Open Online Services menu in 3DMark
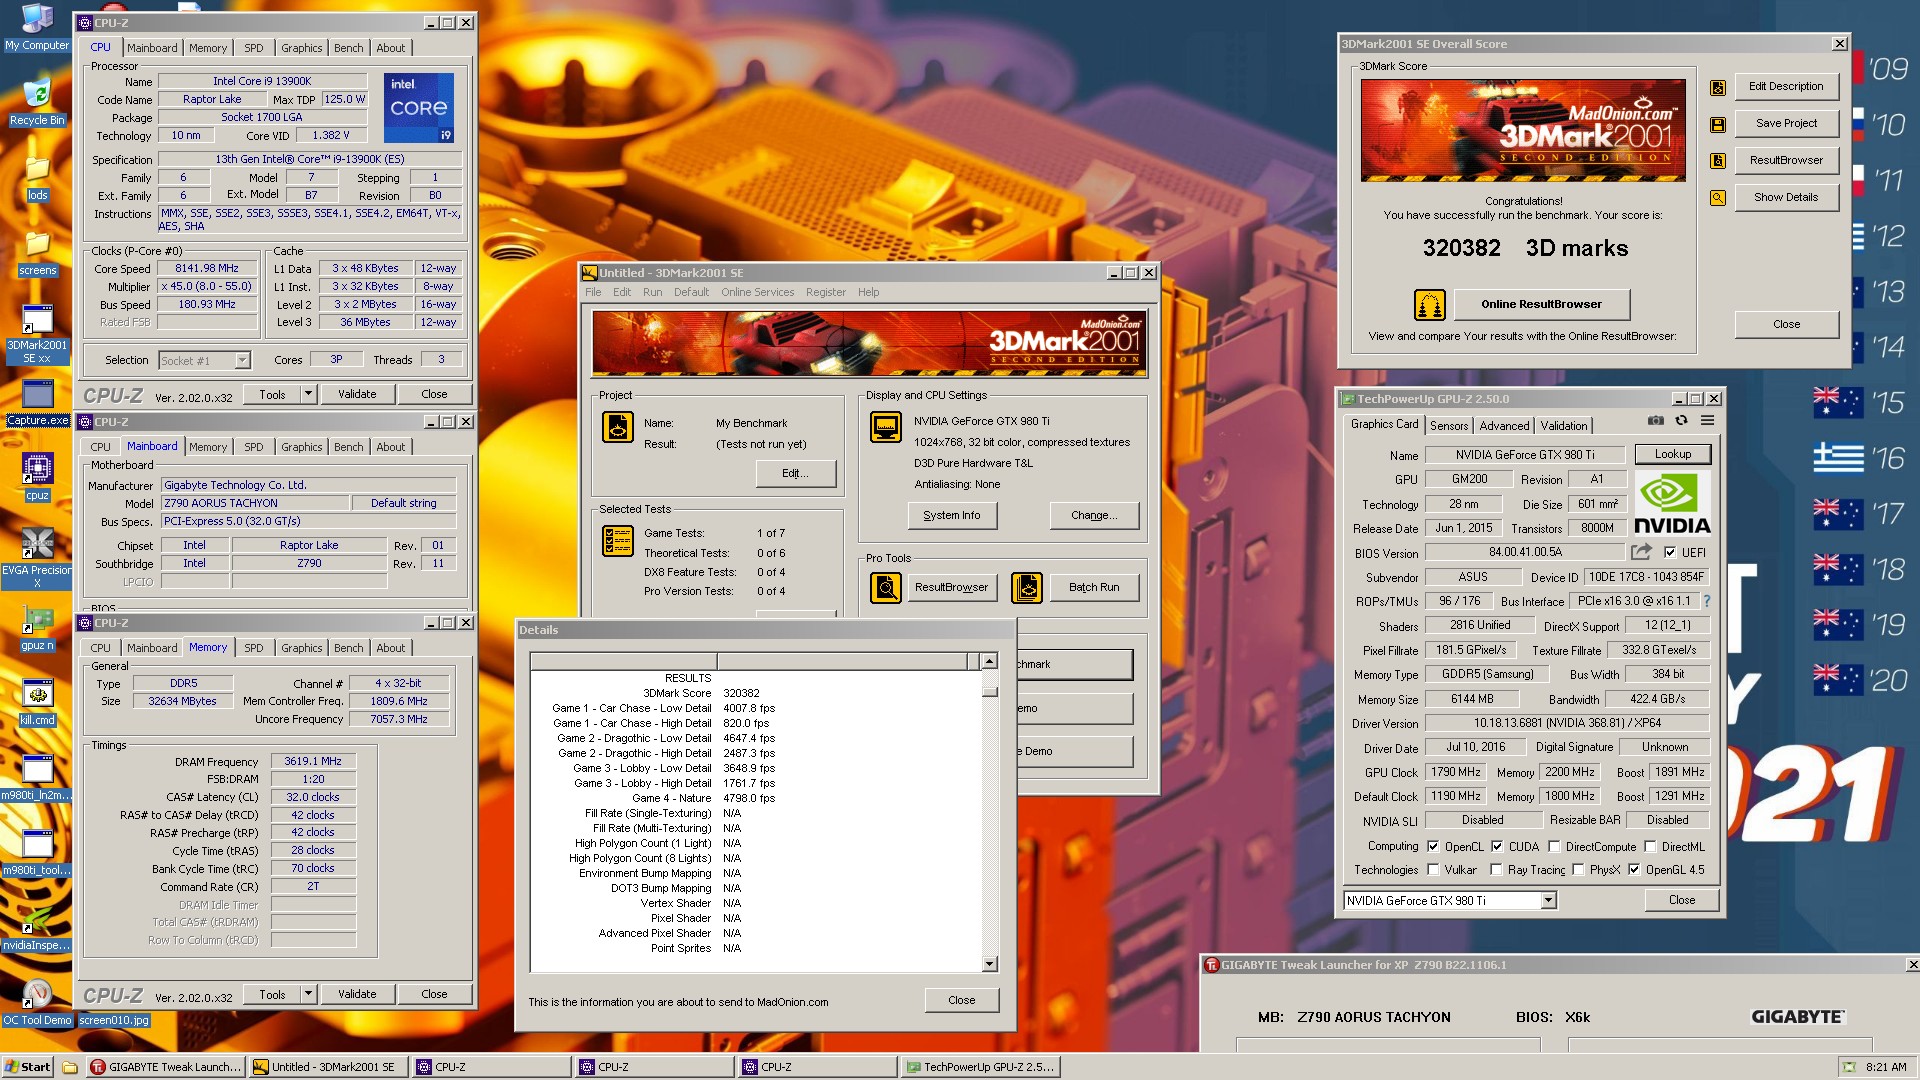 [x=757, y=292]
